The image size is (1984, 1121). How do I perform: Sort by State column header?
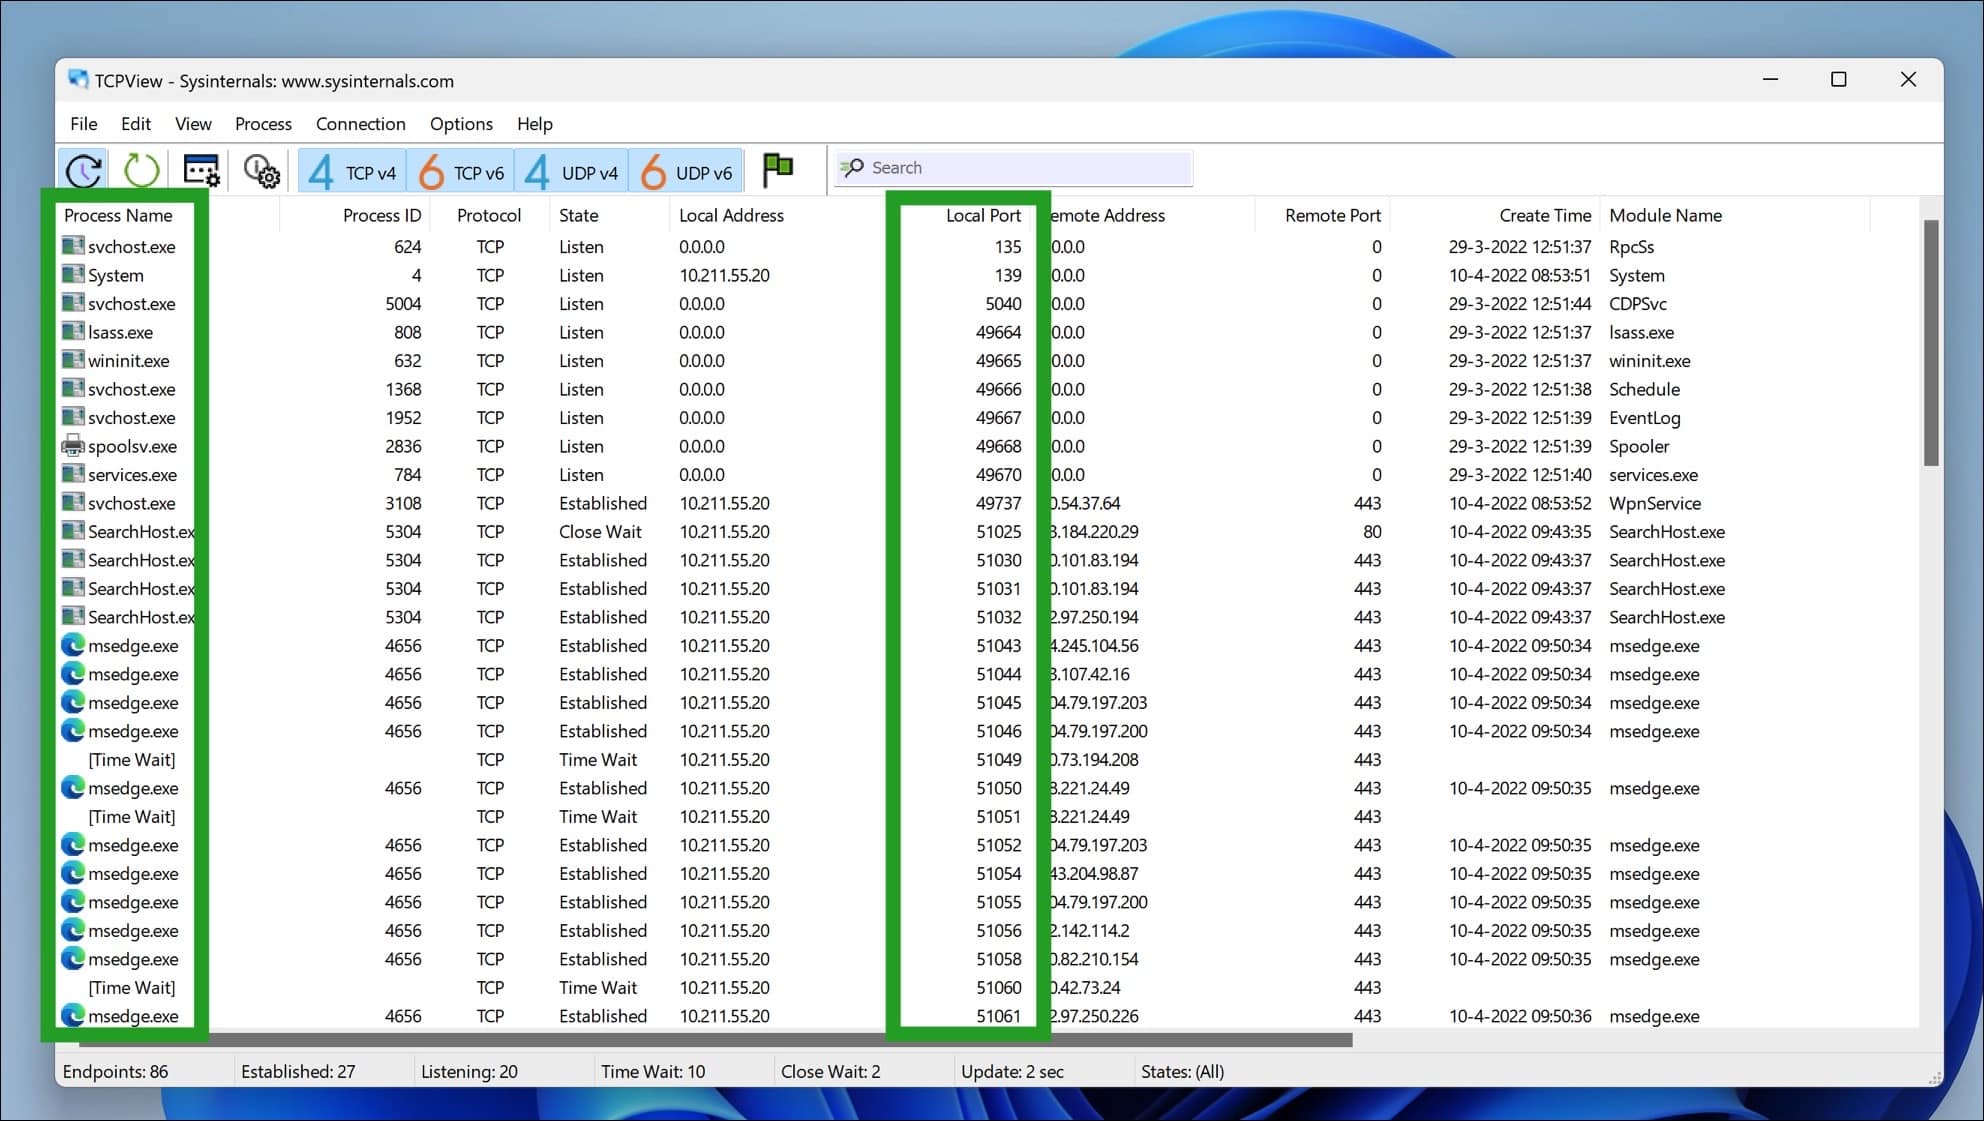(579, 215)
